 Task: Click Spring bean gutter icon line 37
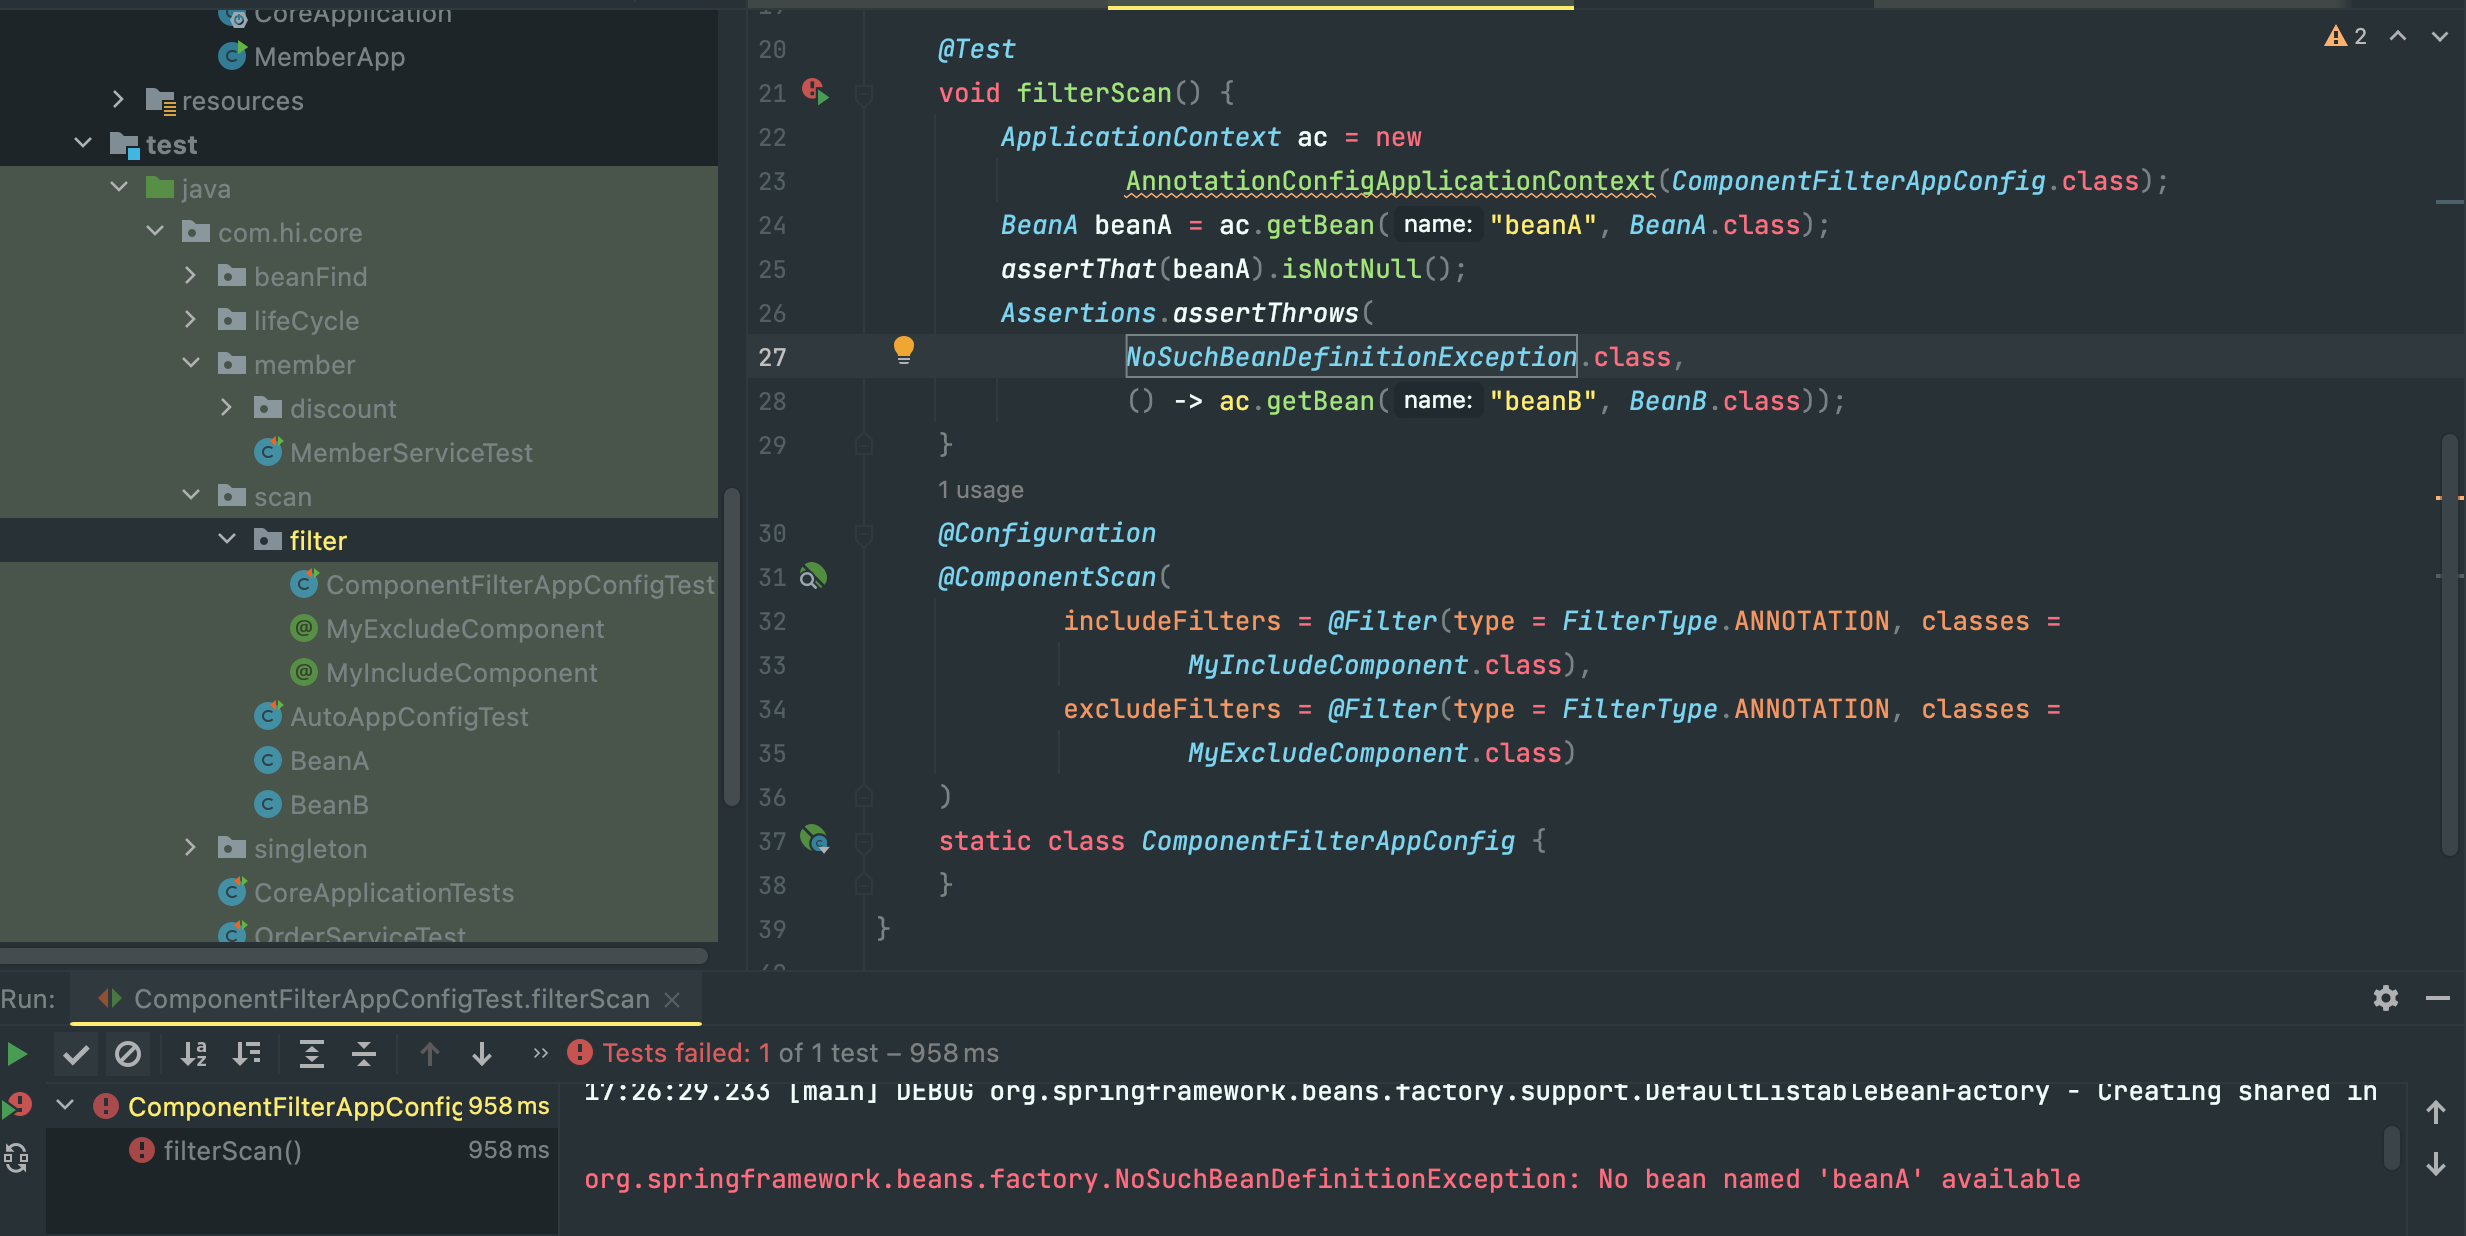pos(815,840)
